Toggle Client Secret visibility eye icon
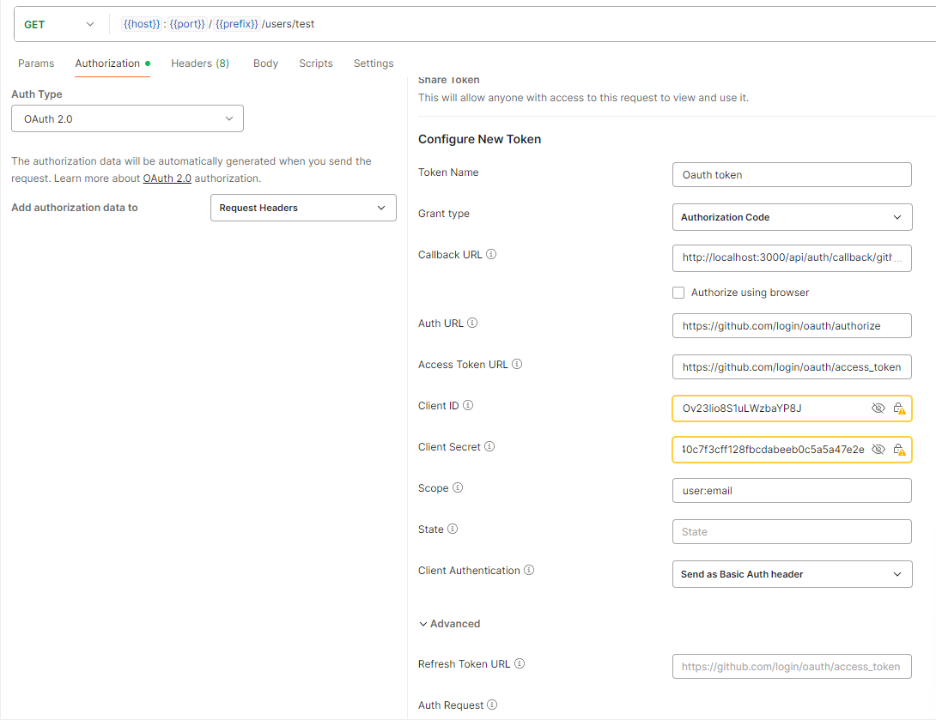 click(878, 450)
